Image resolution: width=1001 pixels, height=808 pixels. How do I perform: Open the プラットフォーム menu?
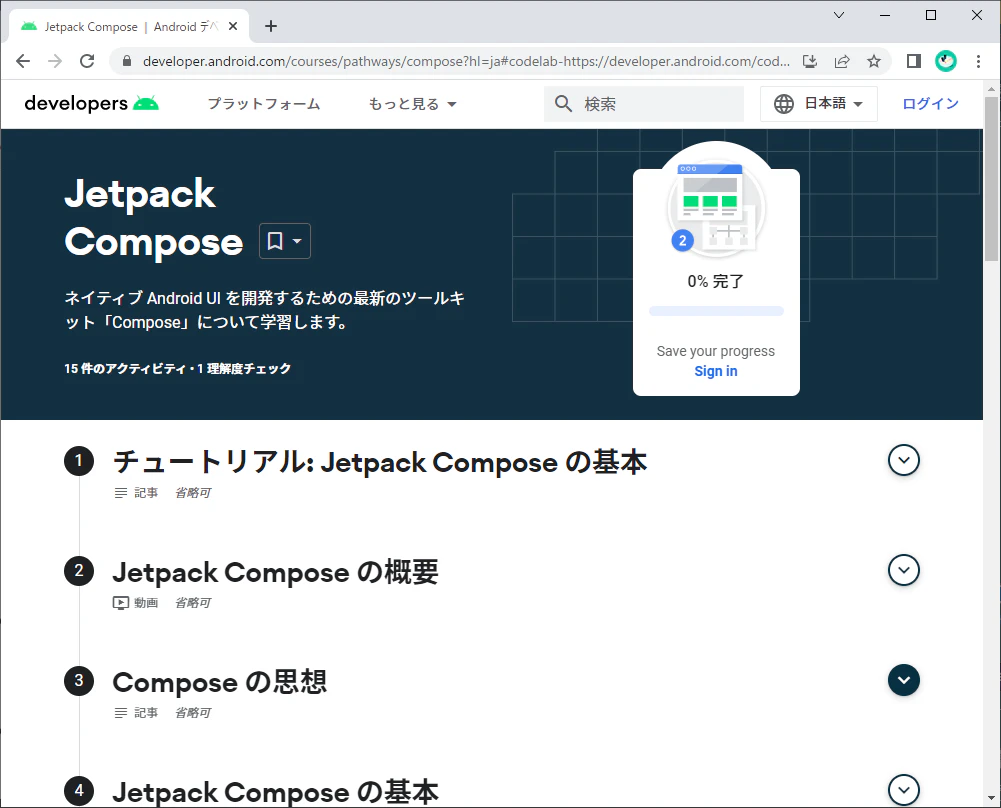click(264, 103)
